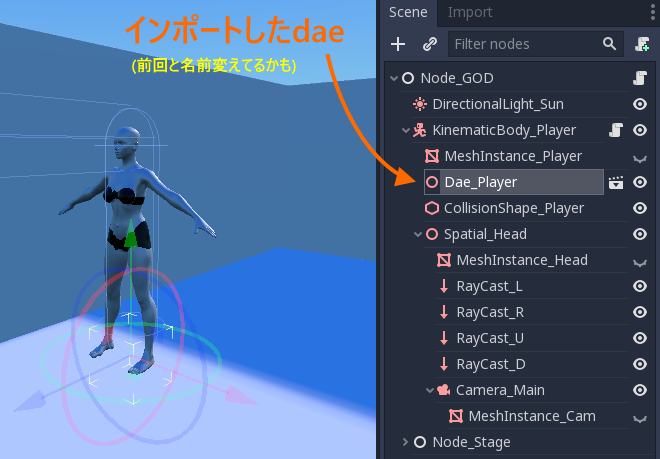Switch to the Import tab
The width and height of the screenshot is (660, 459).
[x=470, y=13]
